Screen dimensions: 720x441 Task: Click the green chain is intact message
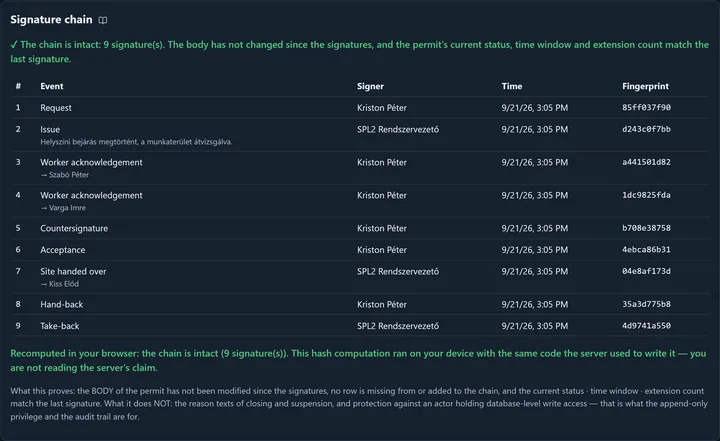tap(360, 52)
